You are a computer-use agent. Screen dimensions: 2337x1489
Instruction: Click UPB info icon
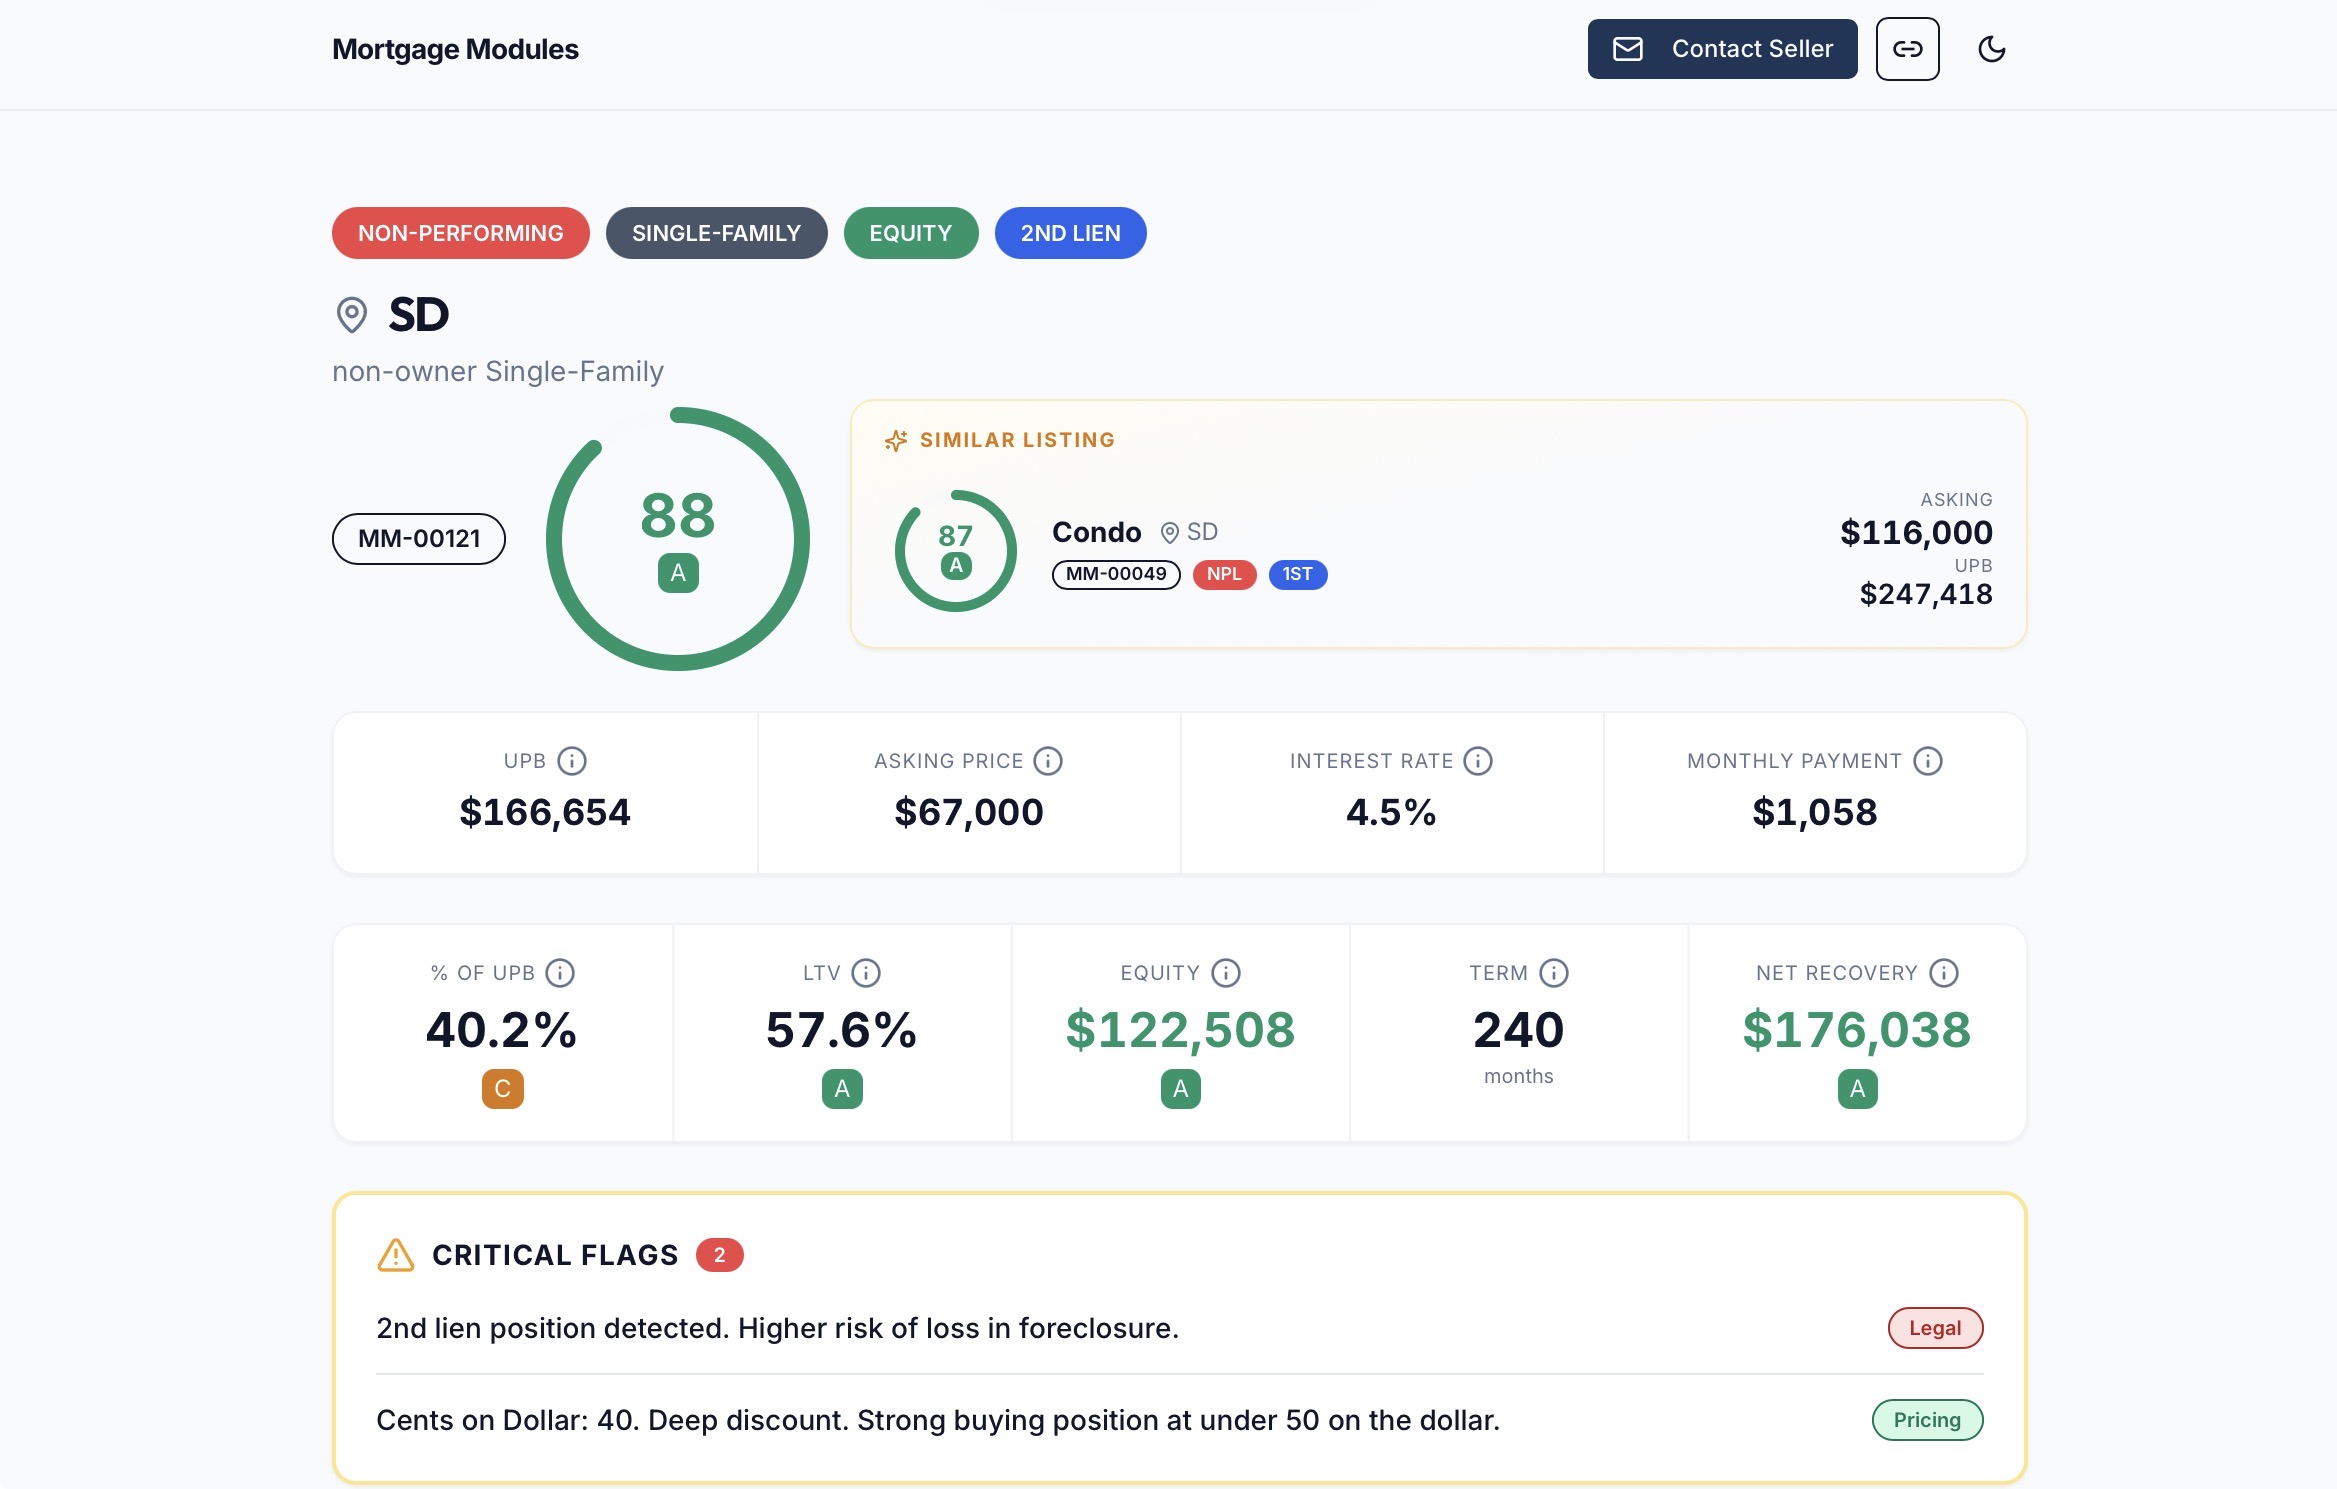coord(572,761)
